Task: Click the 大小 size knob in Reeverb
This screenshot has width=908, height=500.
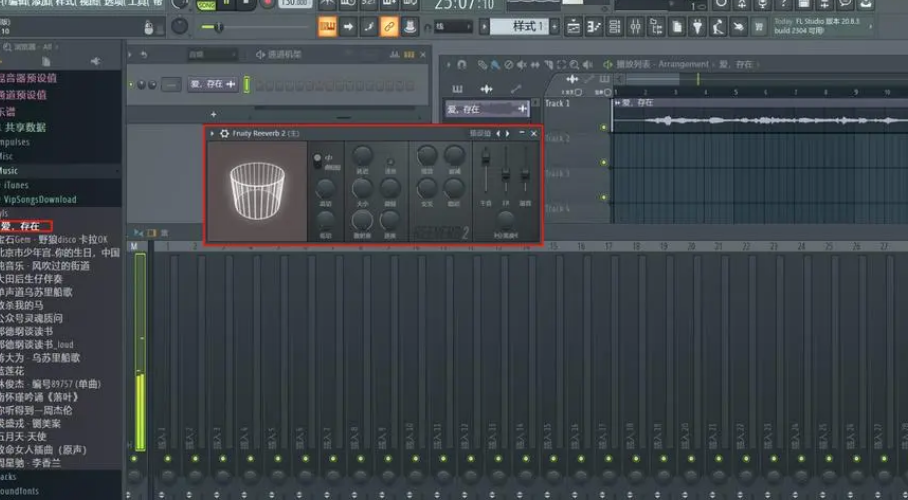Action: tap(362, 188)
